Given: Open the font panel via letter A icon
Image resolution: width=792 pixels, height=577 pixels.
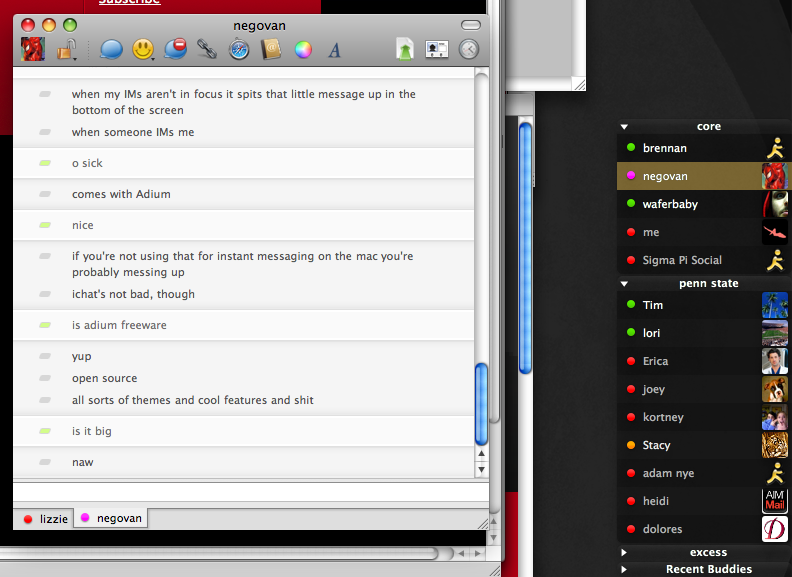Looking at the screenshot, I should (x=334, y=50).
